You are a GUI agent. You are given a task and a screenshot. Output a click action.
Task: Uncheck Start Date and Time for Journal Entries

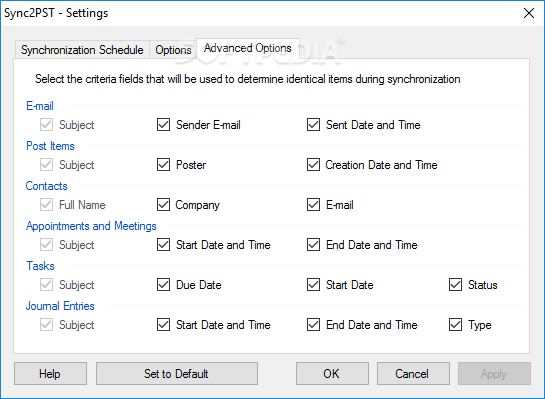(x=163, y=324)
